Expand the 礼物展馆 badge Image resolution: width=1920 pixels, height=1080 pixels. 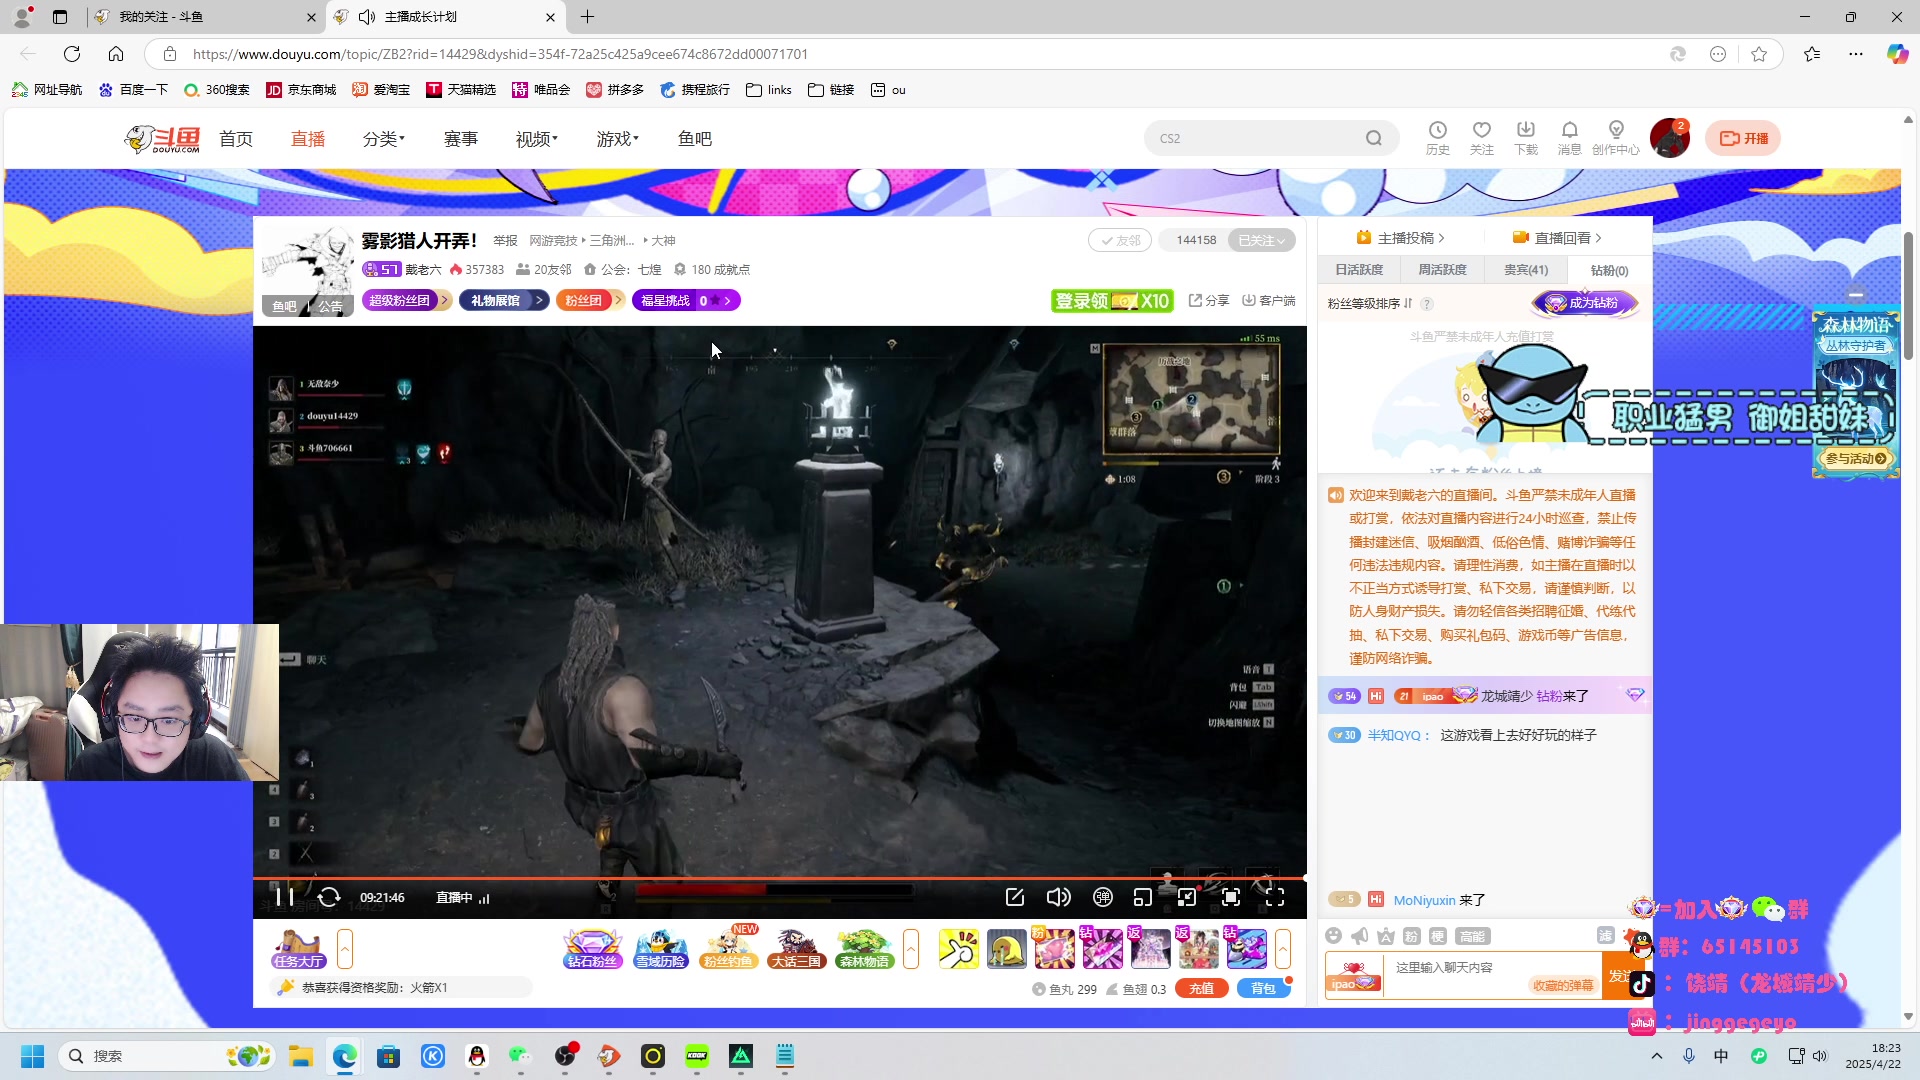tap(504, 300)
